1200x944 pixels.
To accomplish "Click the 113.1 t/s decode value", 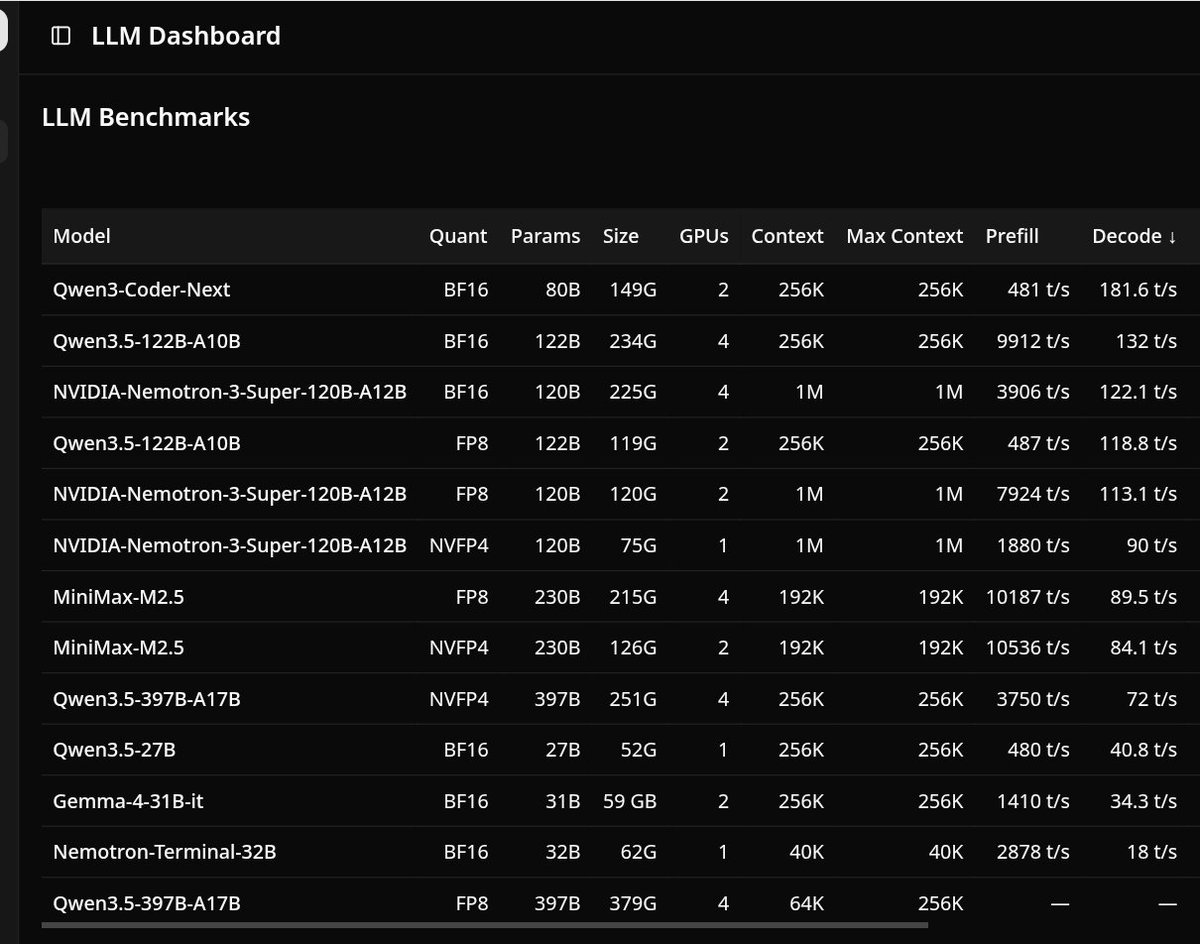I will tap(1138, 494).
